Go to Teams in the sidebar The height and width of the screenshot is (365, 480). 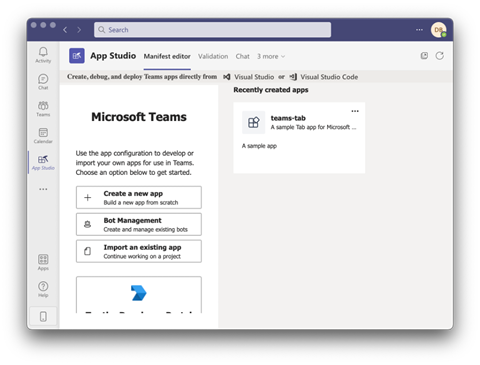click(x=43, y=109)
